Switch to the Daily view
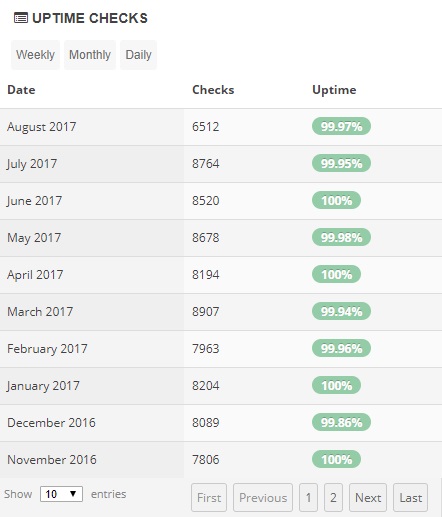This screenshot has height=517, width=442. tap(138, 55)
